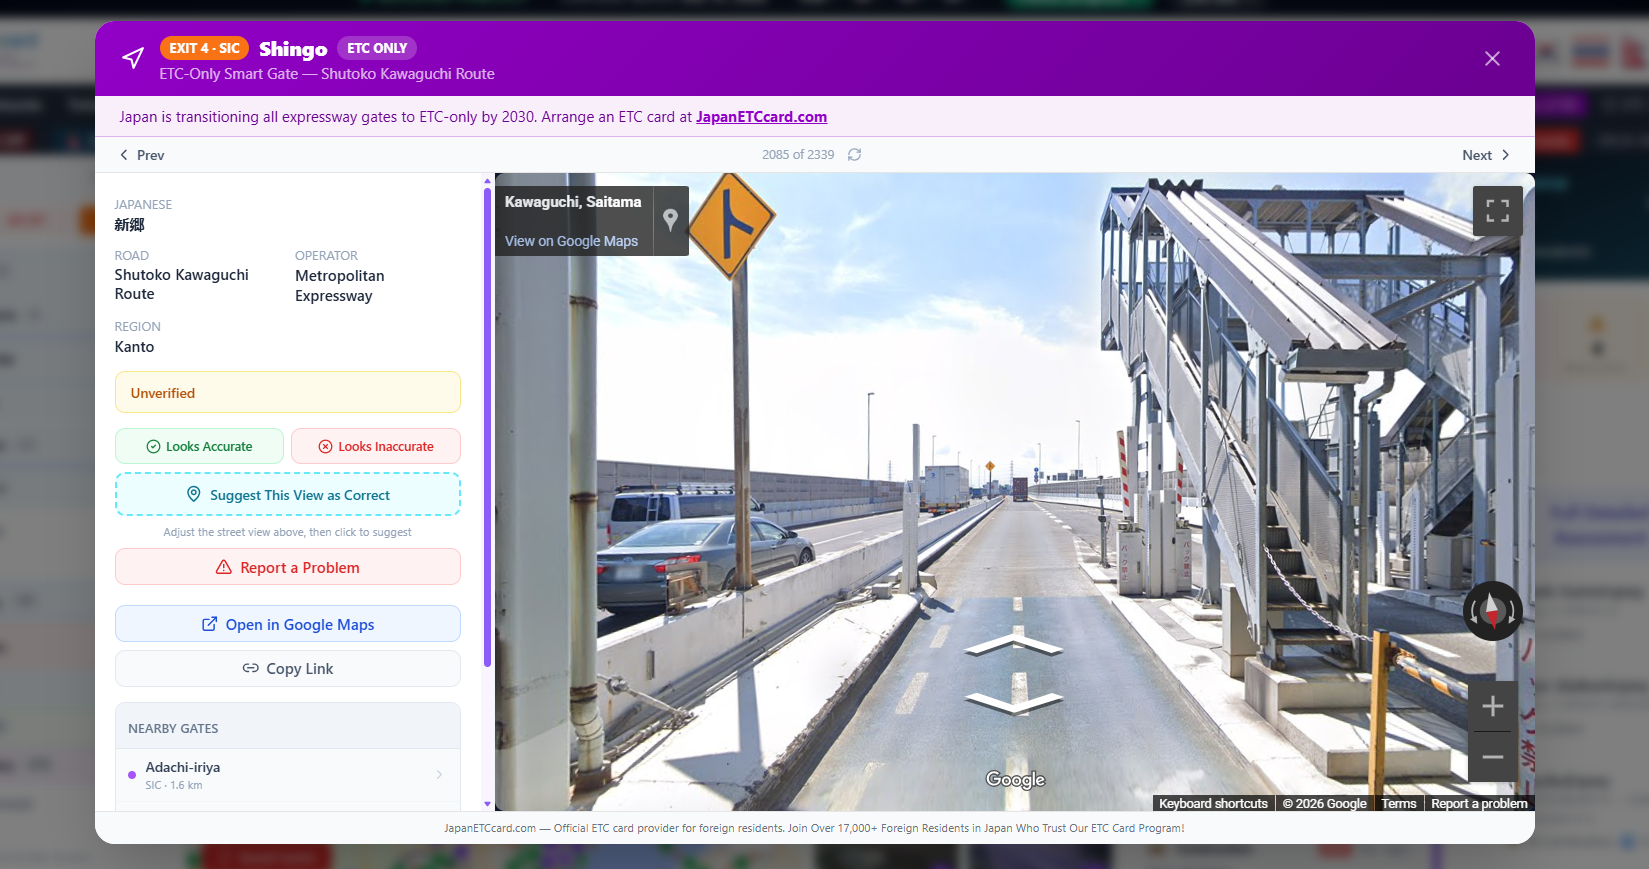This screenshot has width=1649, height=869.
Task: Click the refresh icon beside 2085 of 2339
Action: tap(854, 155)
